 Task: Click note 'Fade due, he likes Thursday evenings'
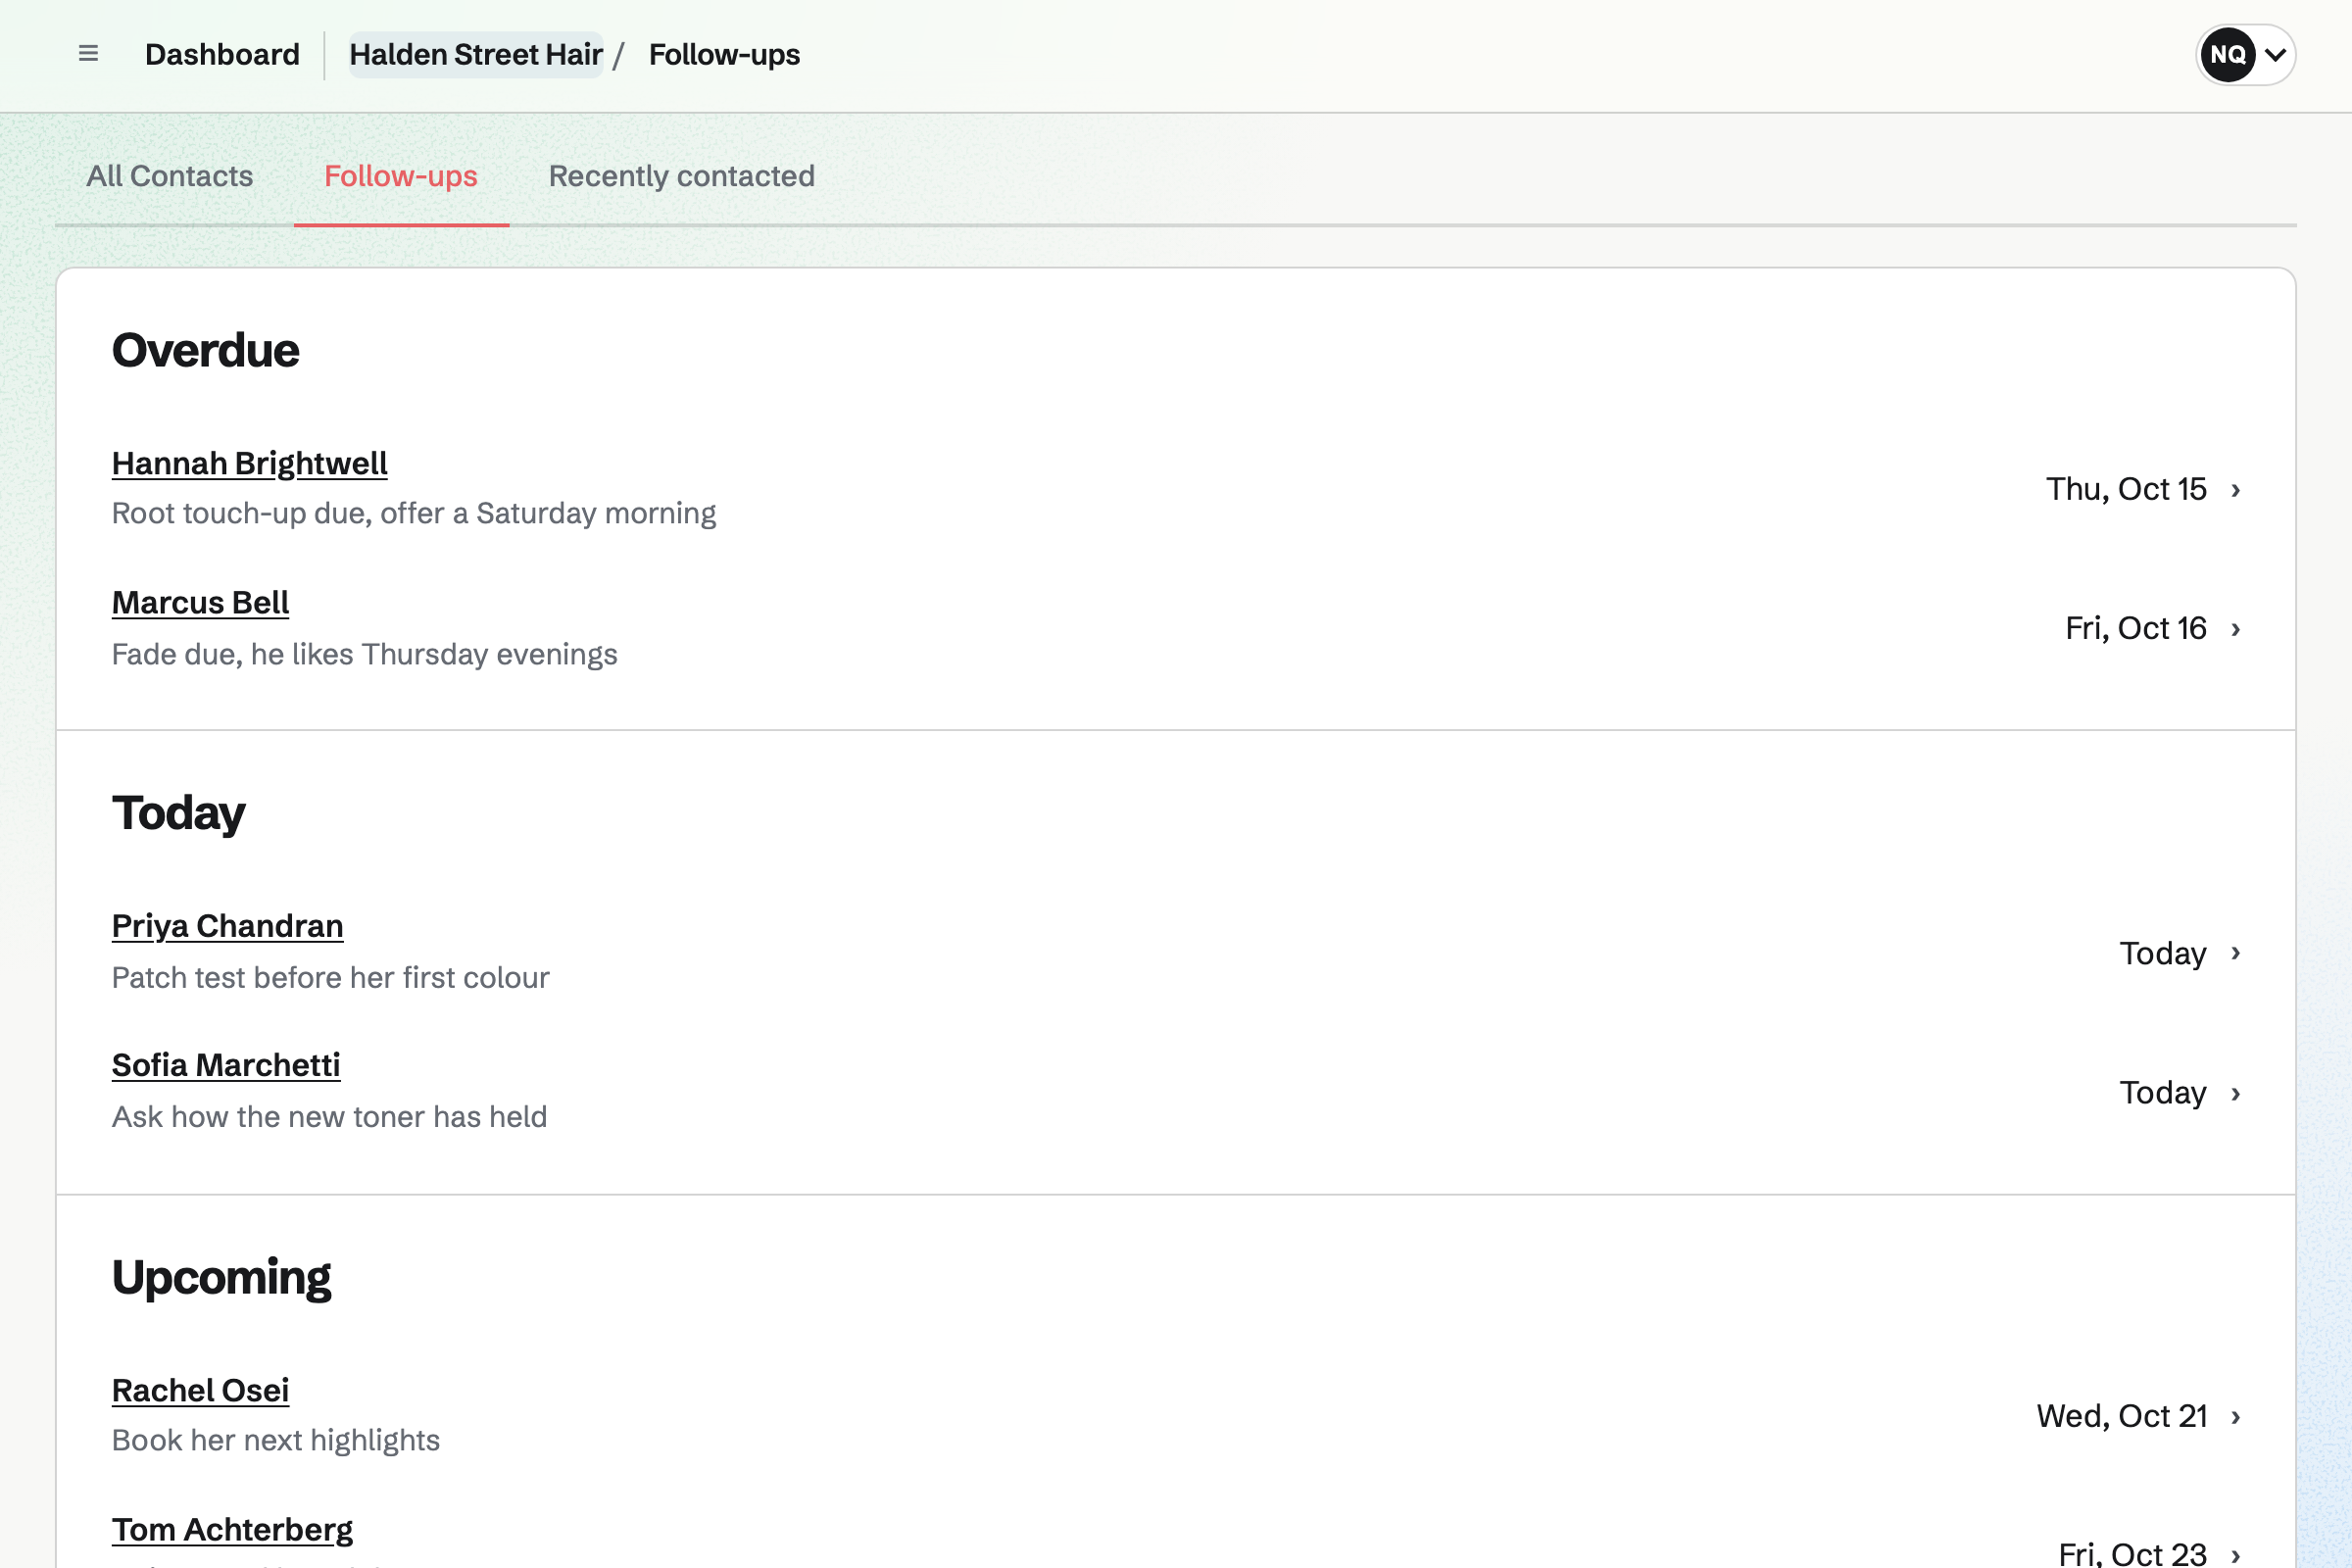pos(365,655)
